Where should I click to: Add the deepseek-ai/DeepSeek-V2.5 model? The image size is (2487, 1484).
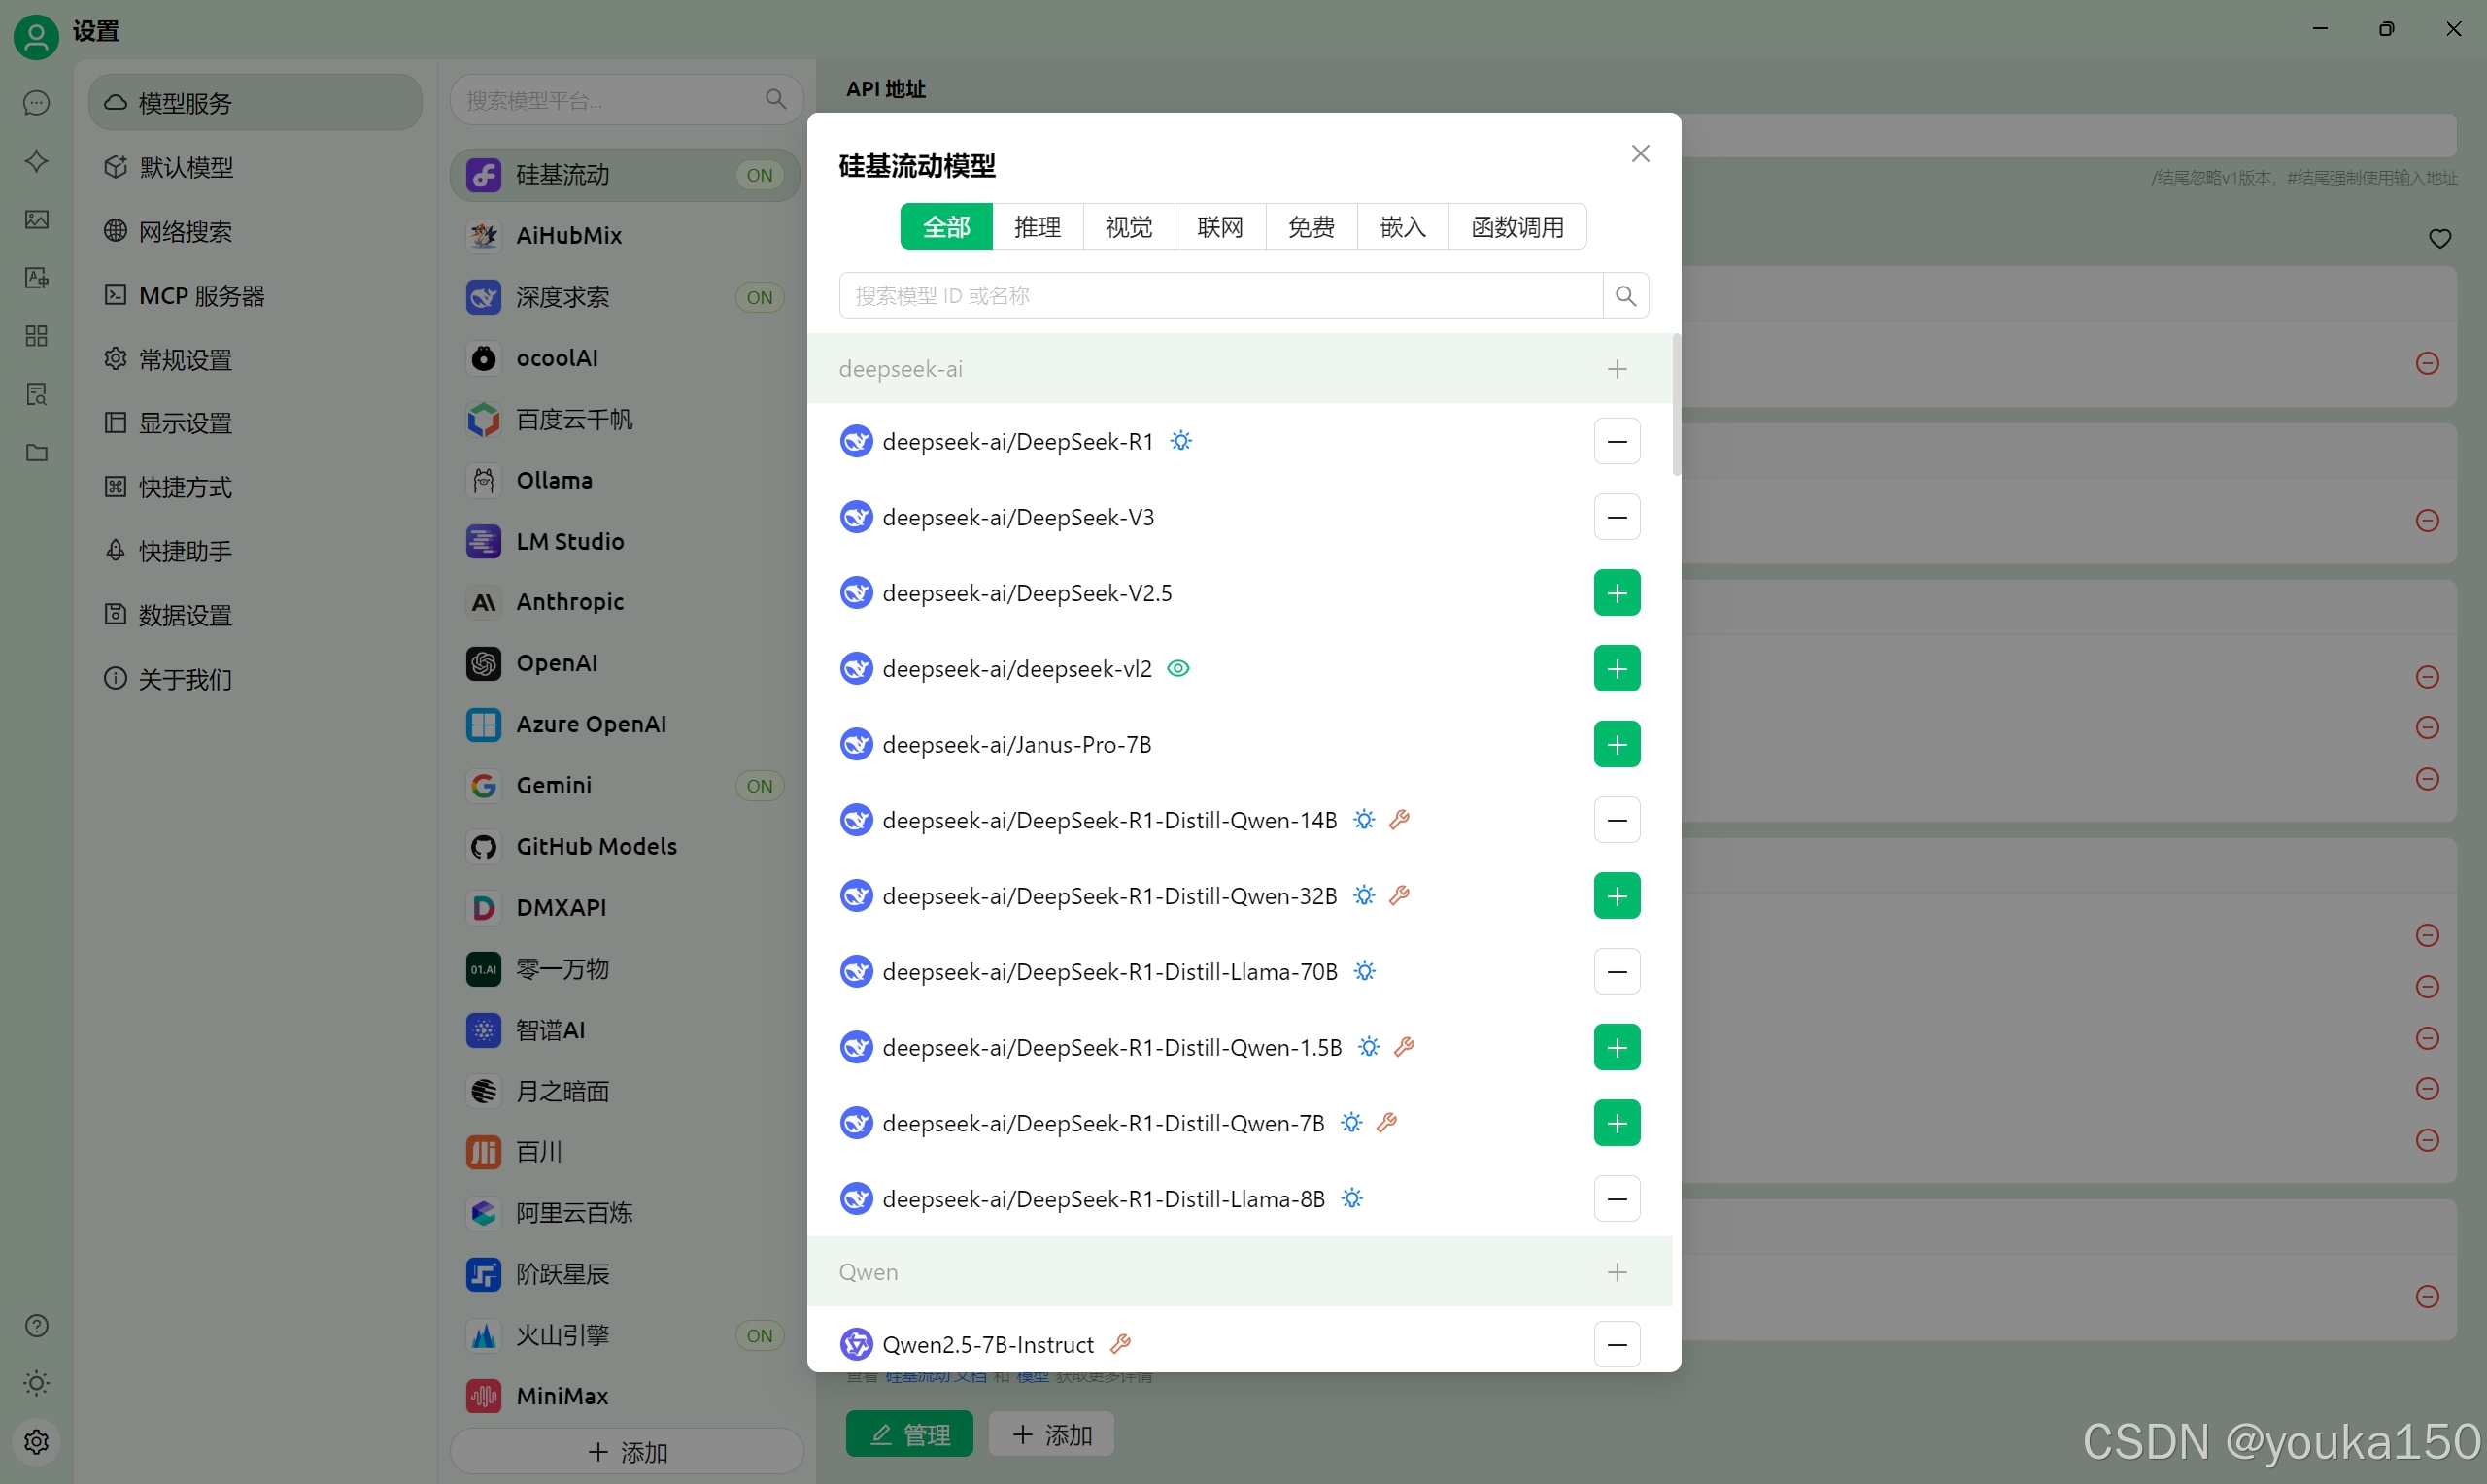coord(1616,593)
